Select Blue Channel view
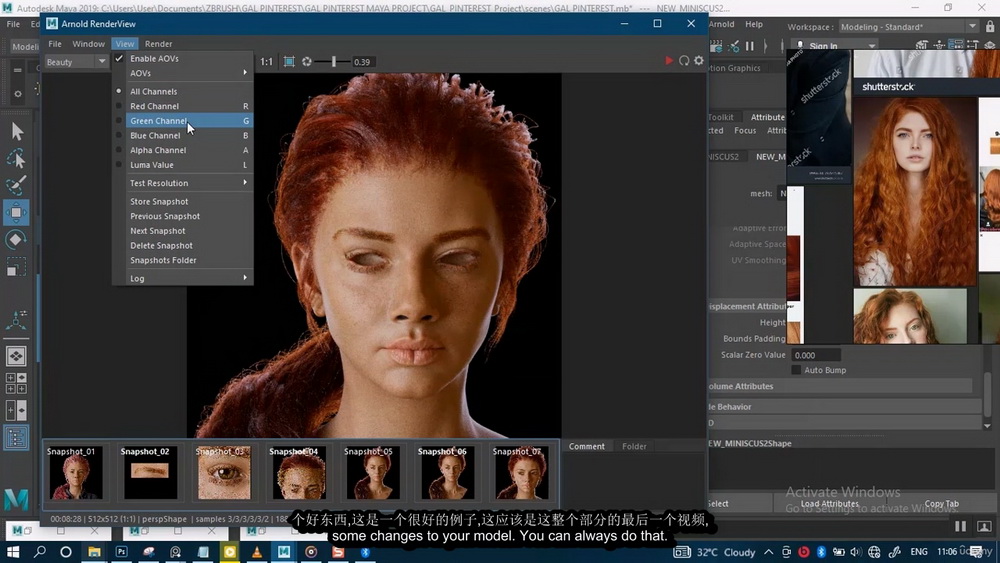 point(182,135)
